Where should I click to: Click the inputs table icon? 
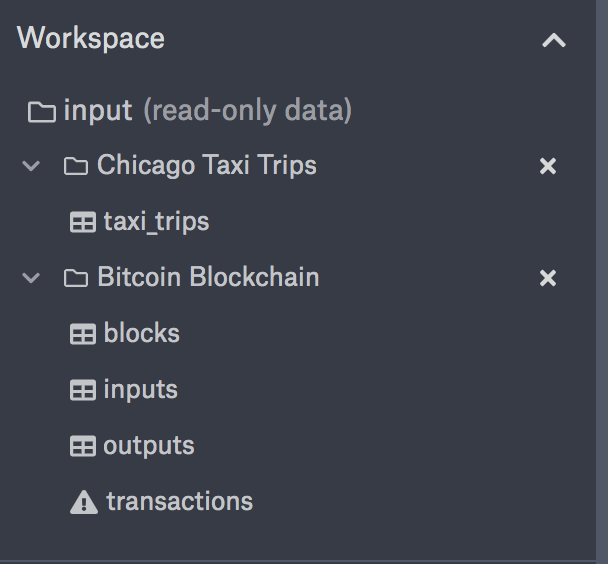83,391
